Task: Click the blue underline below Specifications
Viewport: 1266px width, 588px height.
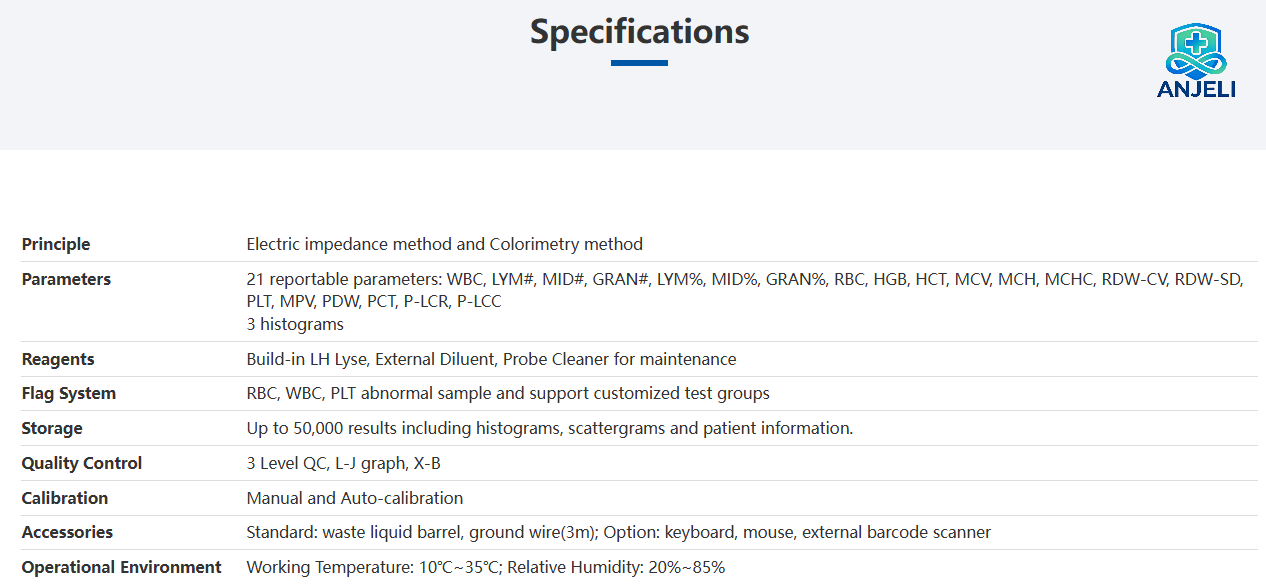Action: (x=639, y=63)
